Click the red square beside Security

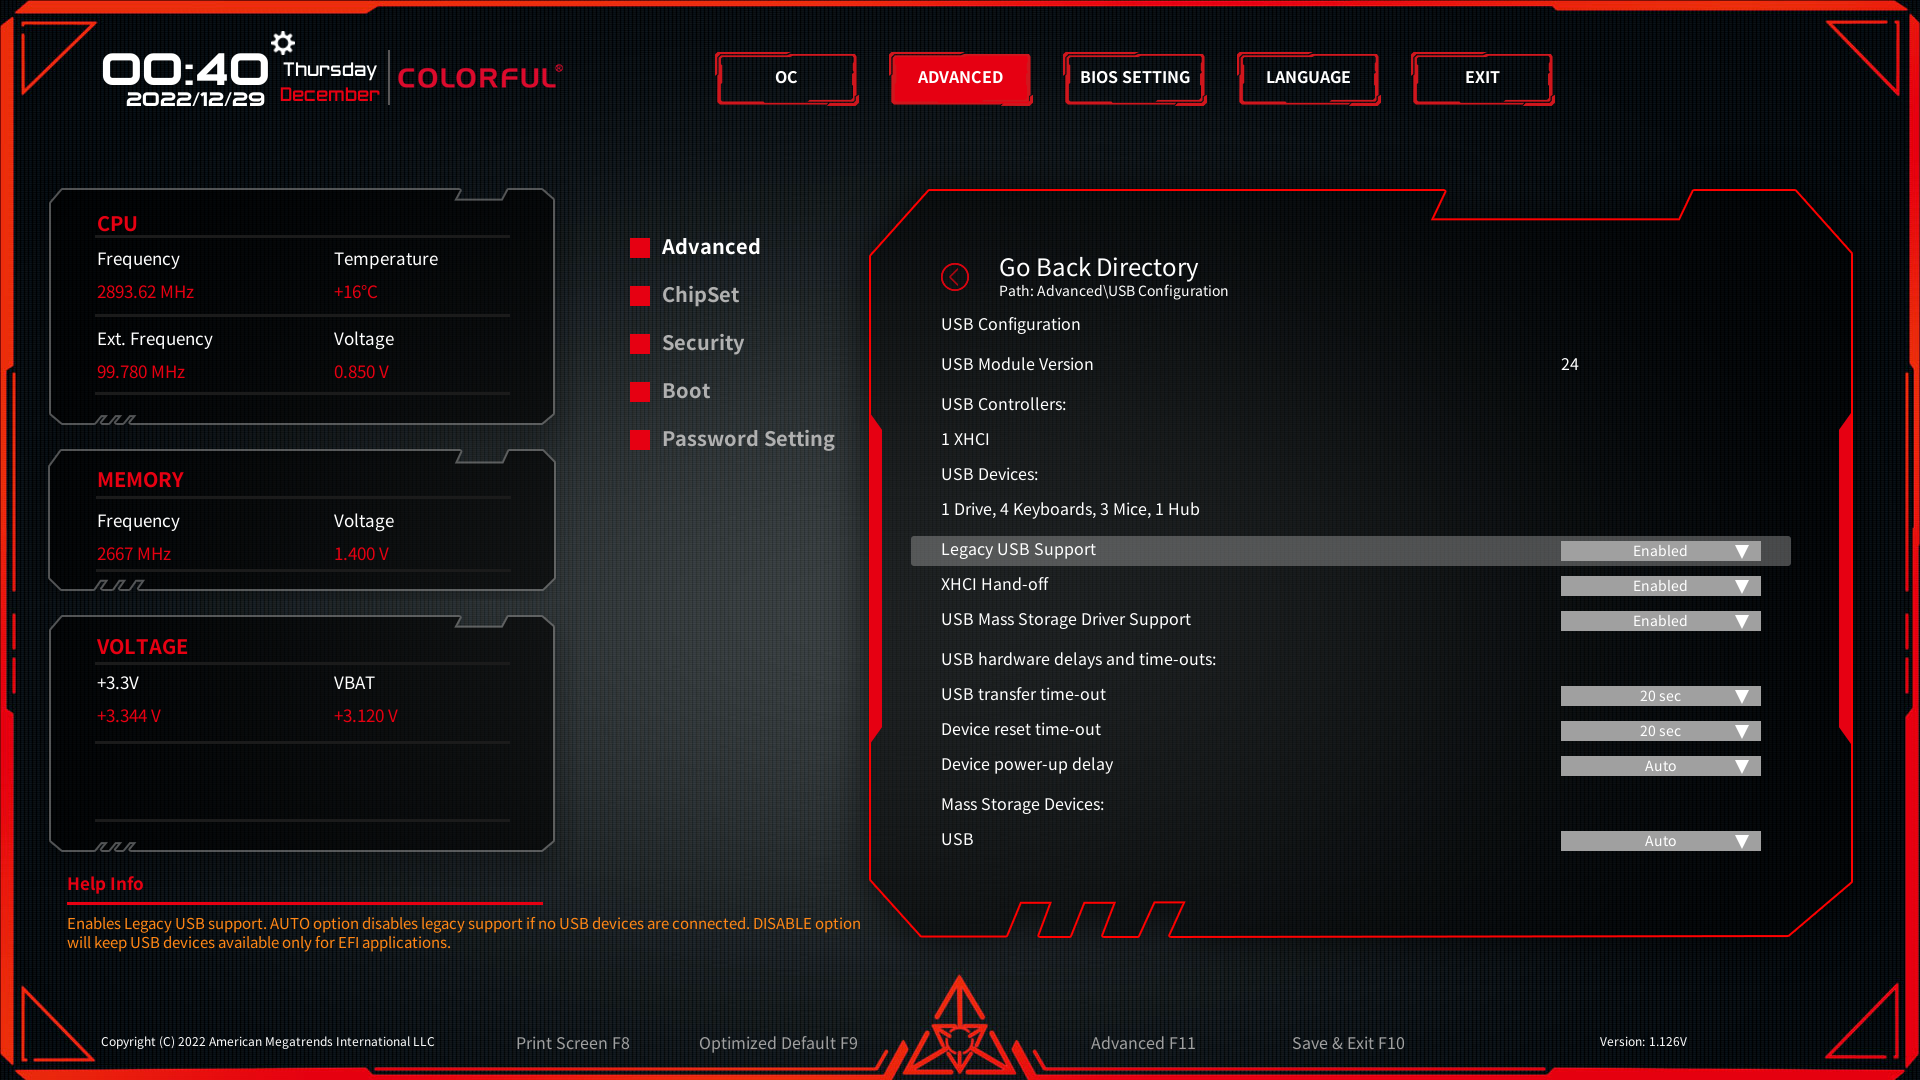click(x=640, y=344)
